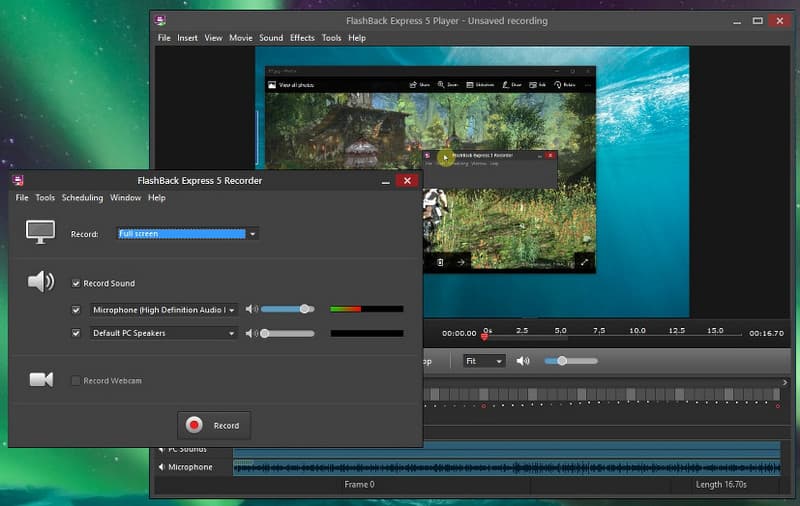Open Recorder Window menu
The image size is (800, 506).
(125, 197)
